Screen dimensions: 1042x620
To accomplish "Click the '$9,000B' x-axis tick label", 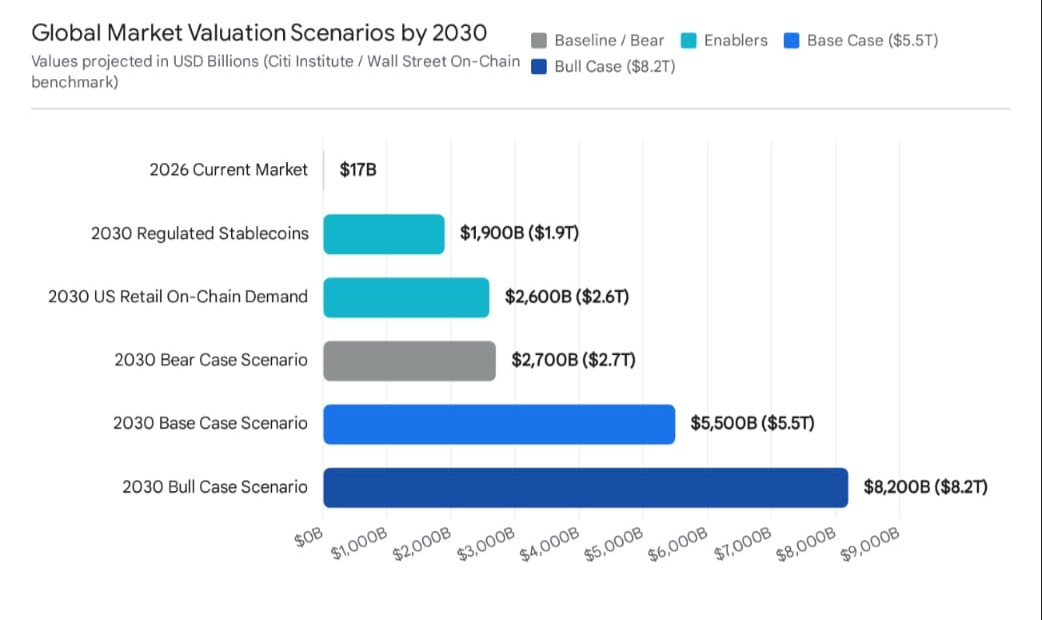I will tap(870, 544).
